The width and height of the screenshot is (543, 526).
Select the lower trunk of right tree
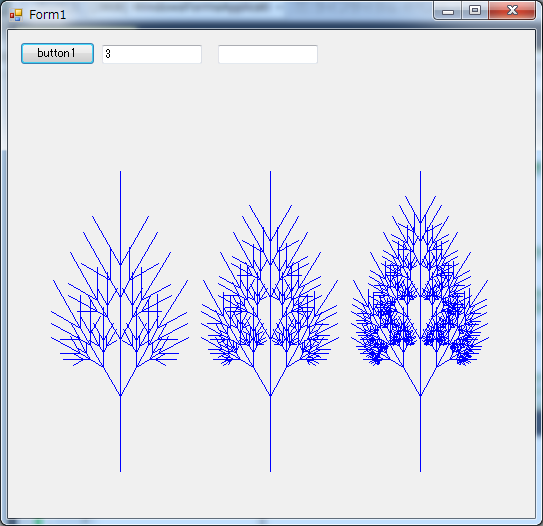420,434
